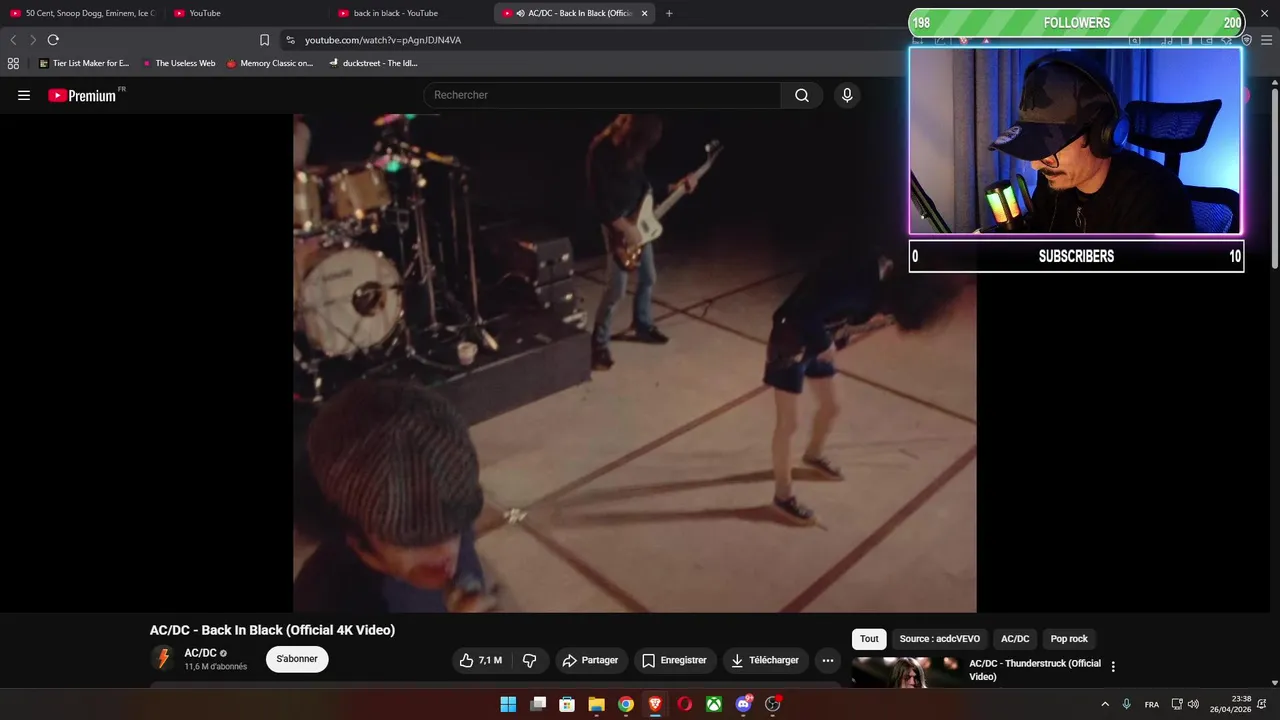This screenshot has width=1280, height=720.
Task: Open the FRA input language switcher
Action: pyautogui.click(x=1152, y=704)
